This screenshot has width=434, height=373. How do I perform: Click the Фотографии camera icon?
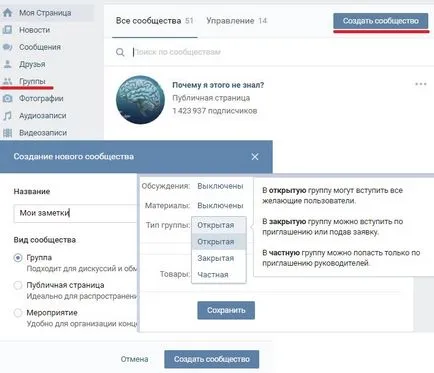click(x=7, y=98)
